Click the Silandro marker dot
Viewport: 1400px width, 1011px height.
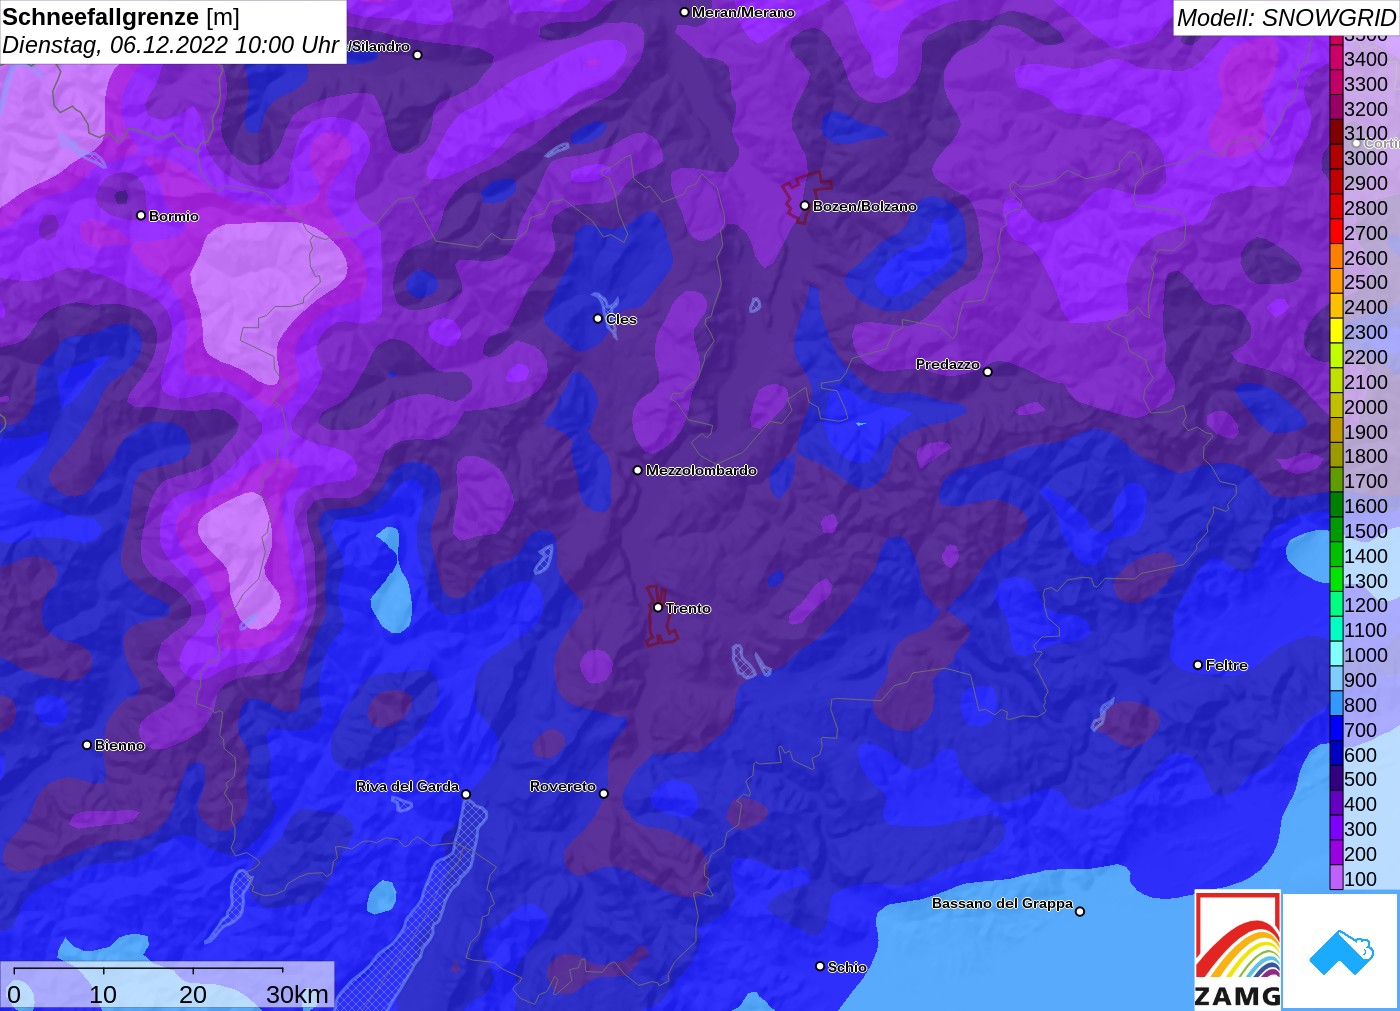[418, 55]
